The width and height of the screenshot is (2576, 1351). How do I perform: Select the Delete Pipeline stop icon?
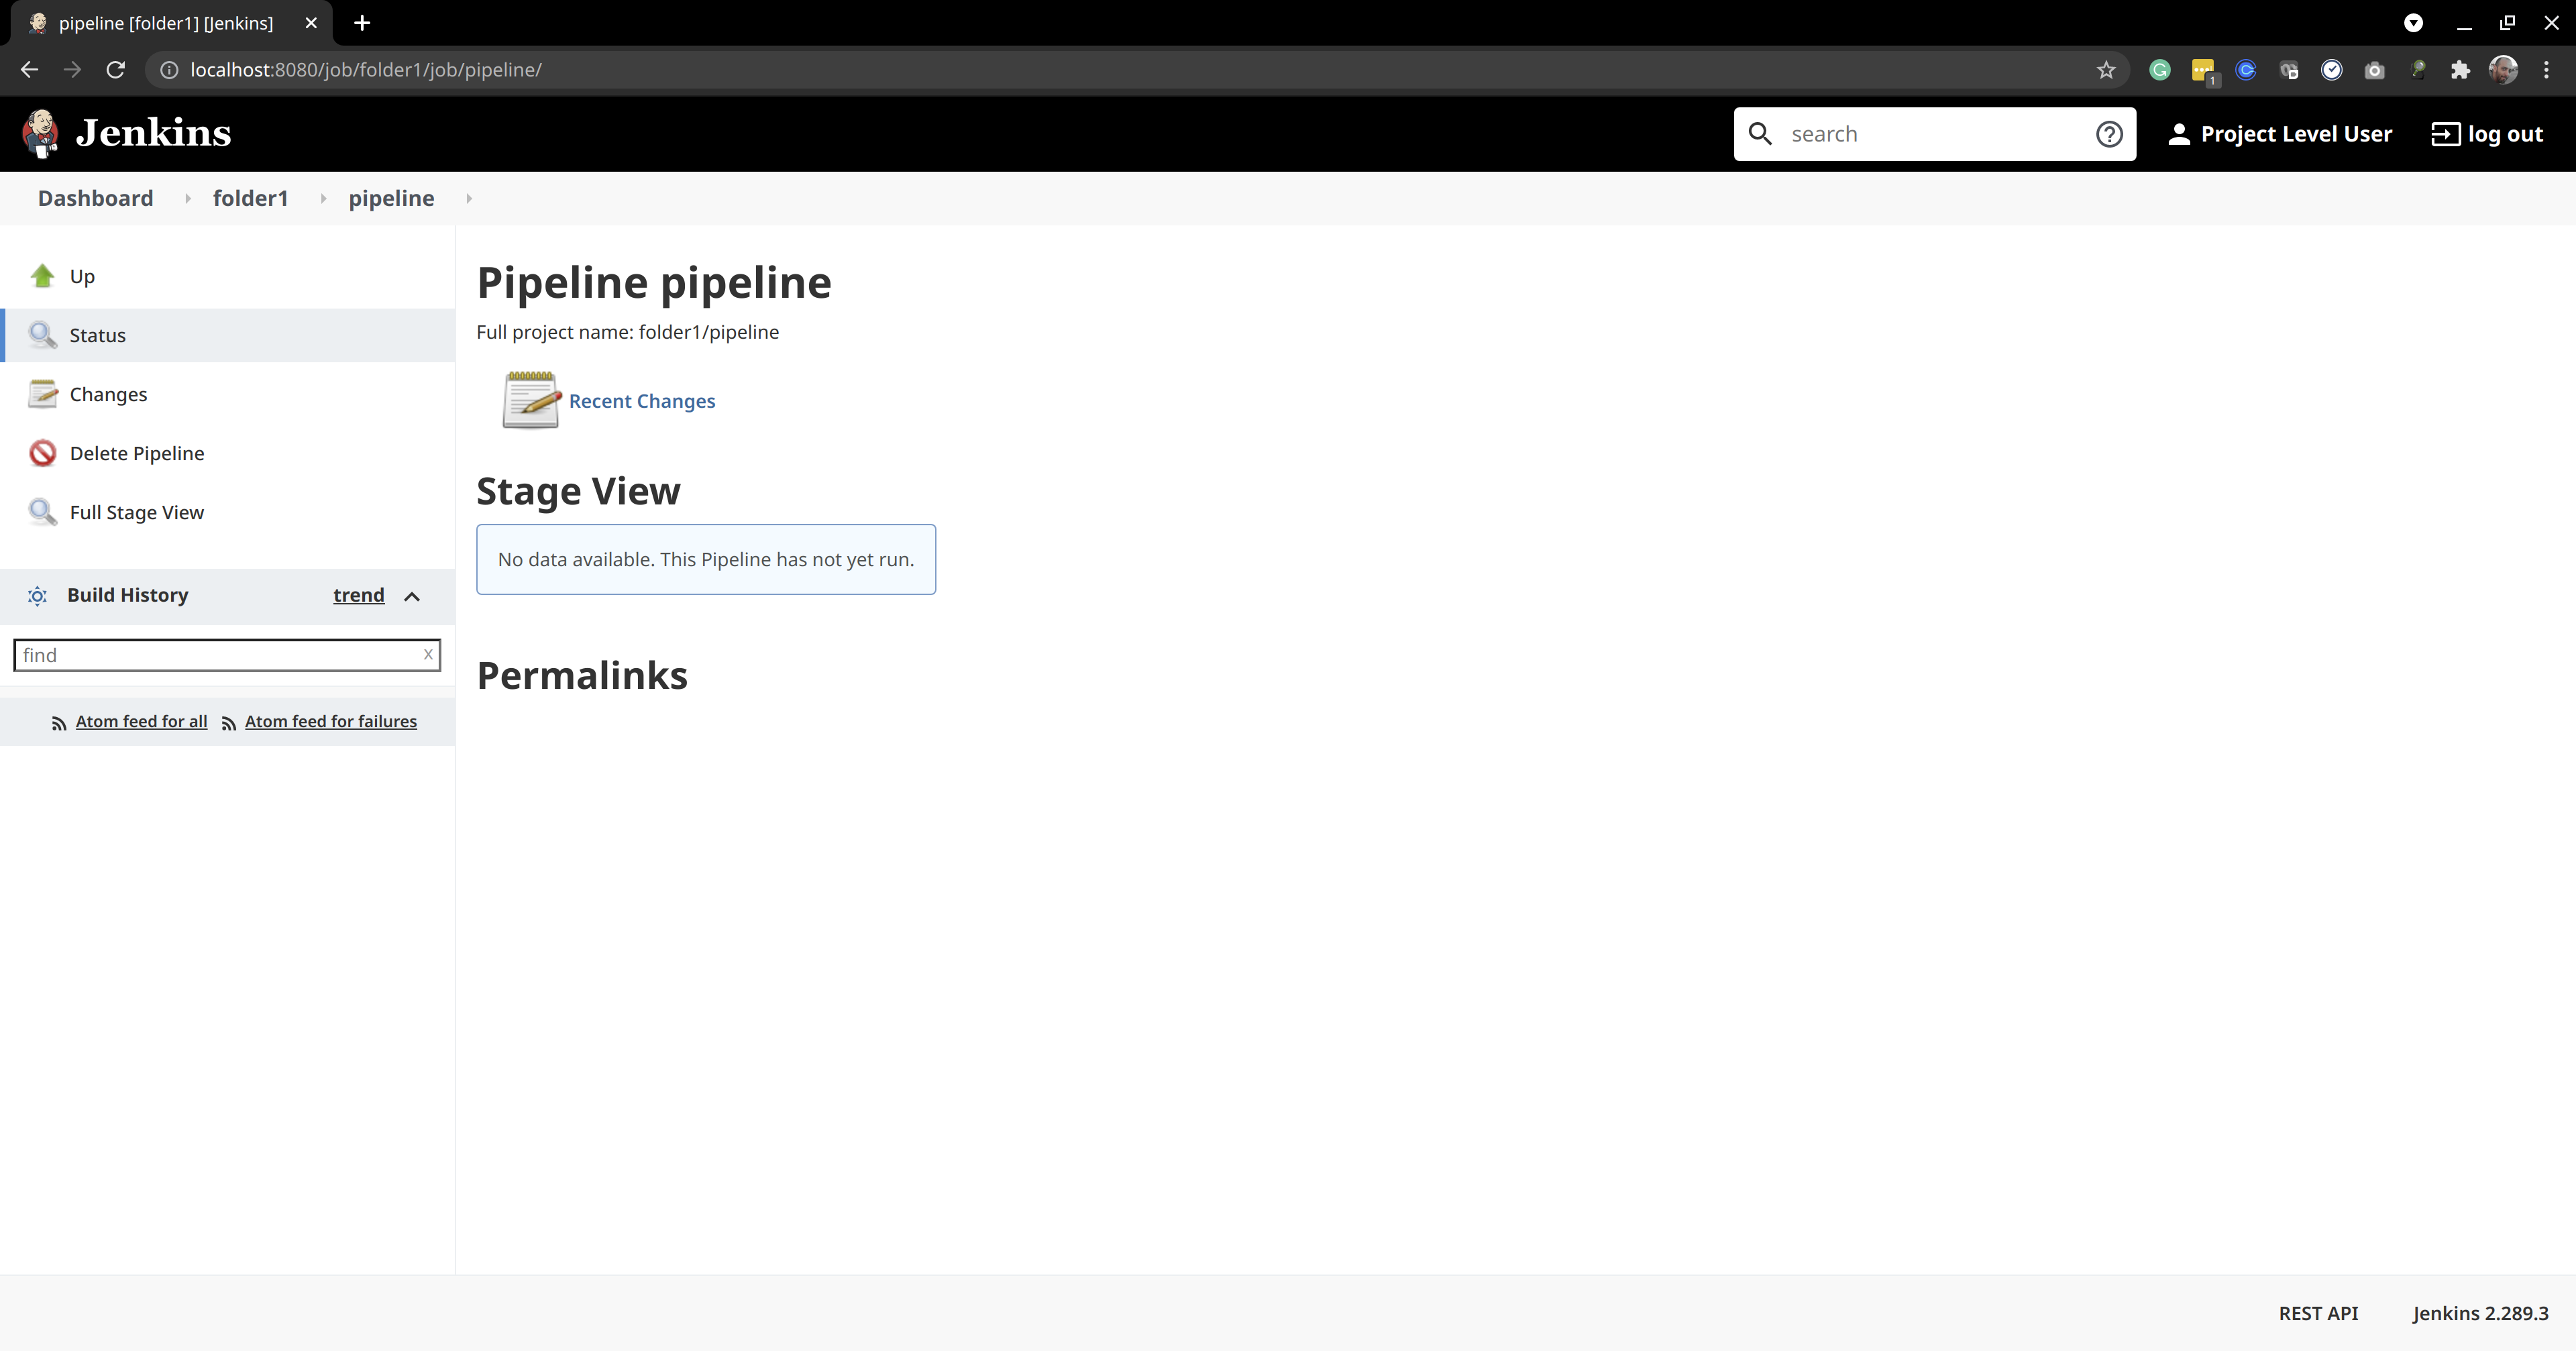42,453
